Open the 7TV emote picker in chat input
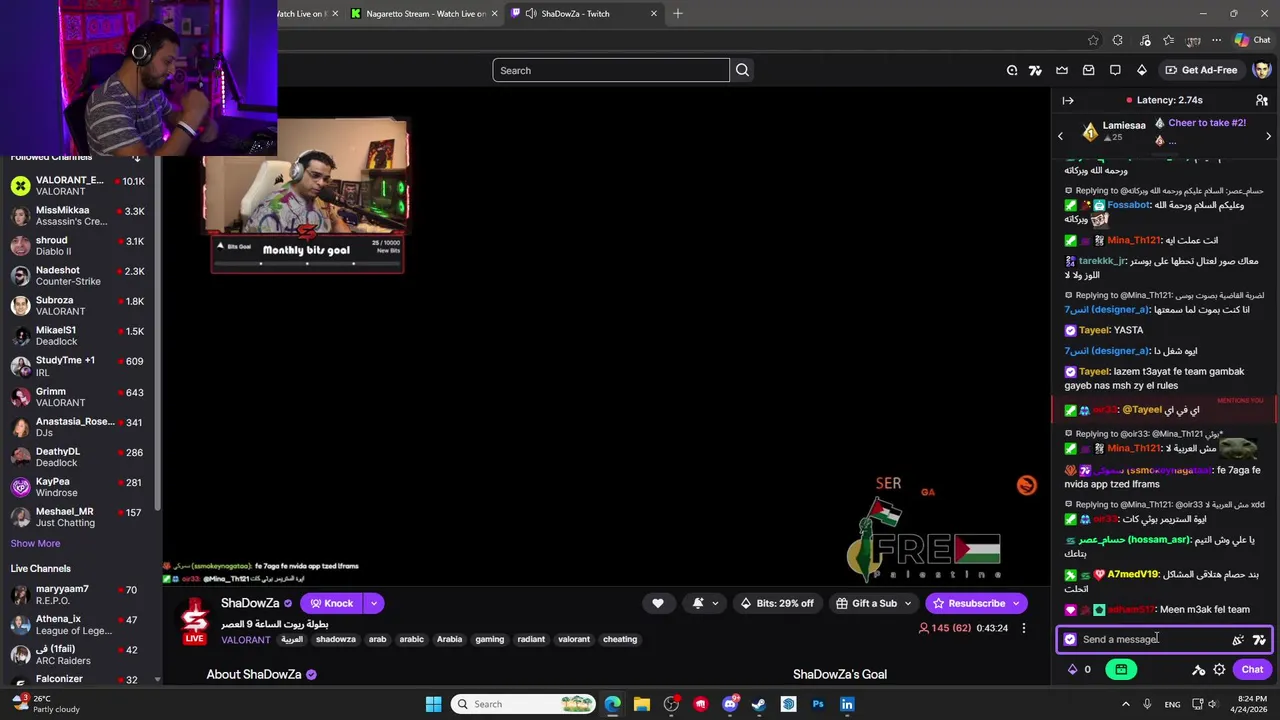The width and height of the screenshot is (1280, 720). [1259, 640]
